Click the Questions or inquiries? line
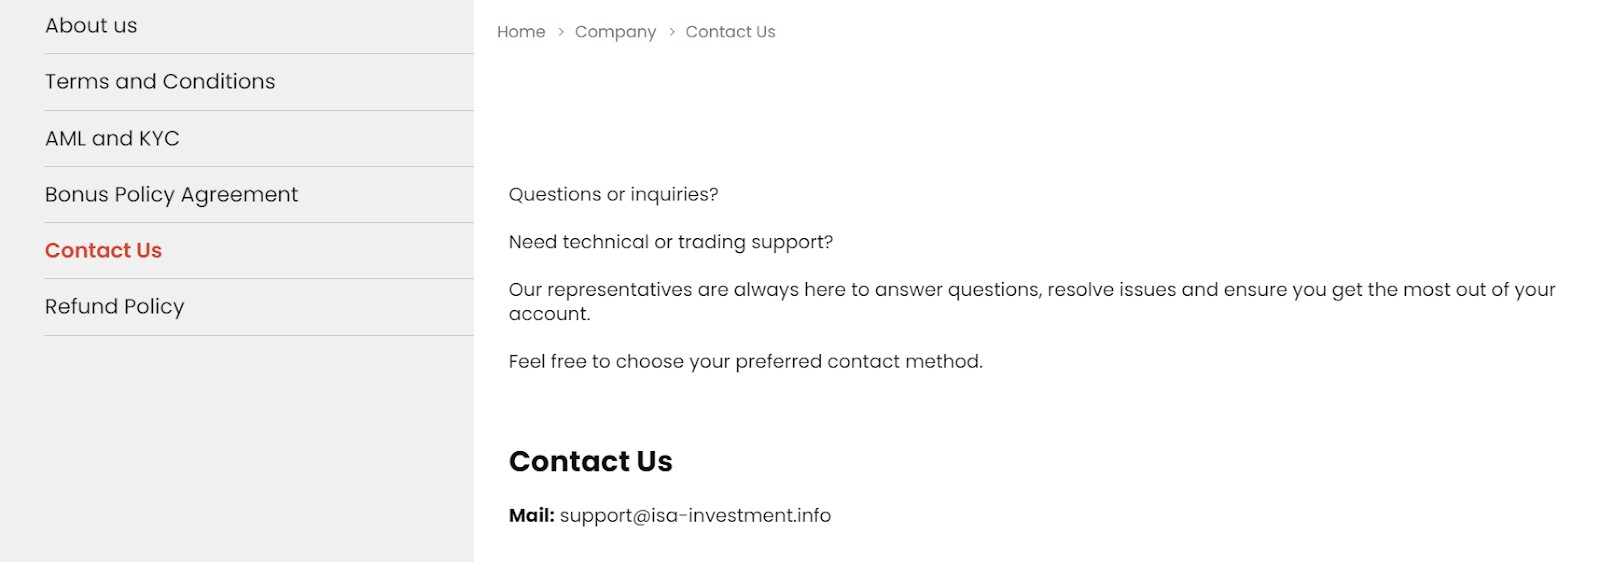The image size is (1600, 562). (x=613, y=195)
